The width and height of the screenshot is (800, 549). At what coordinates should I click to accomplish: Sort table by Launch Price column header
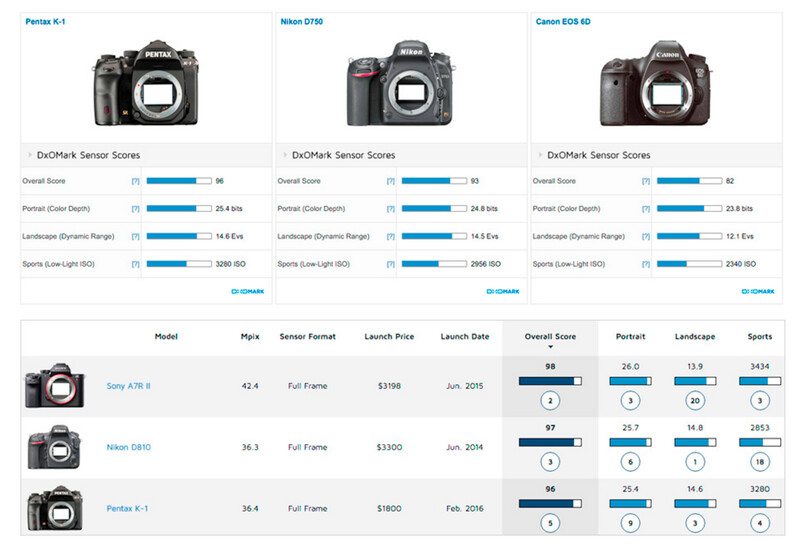pos(389,336)
